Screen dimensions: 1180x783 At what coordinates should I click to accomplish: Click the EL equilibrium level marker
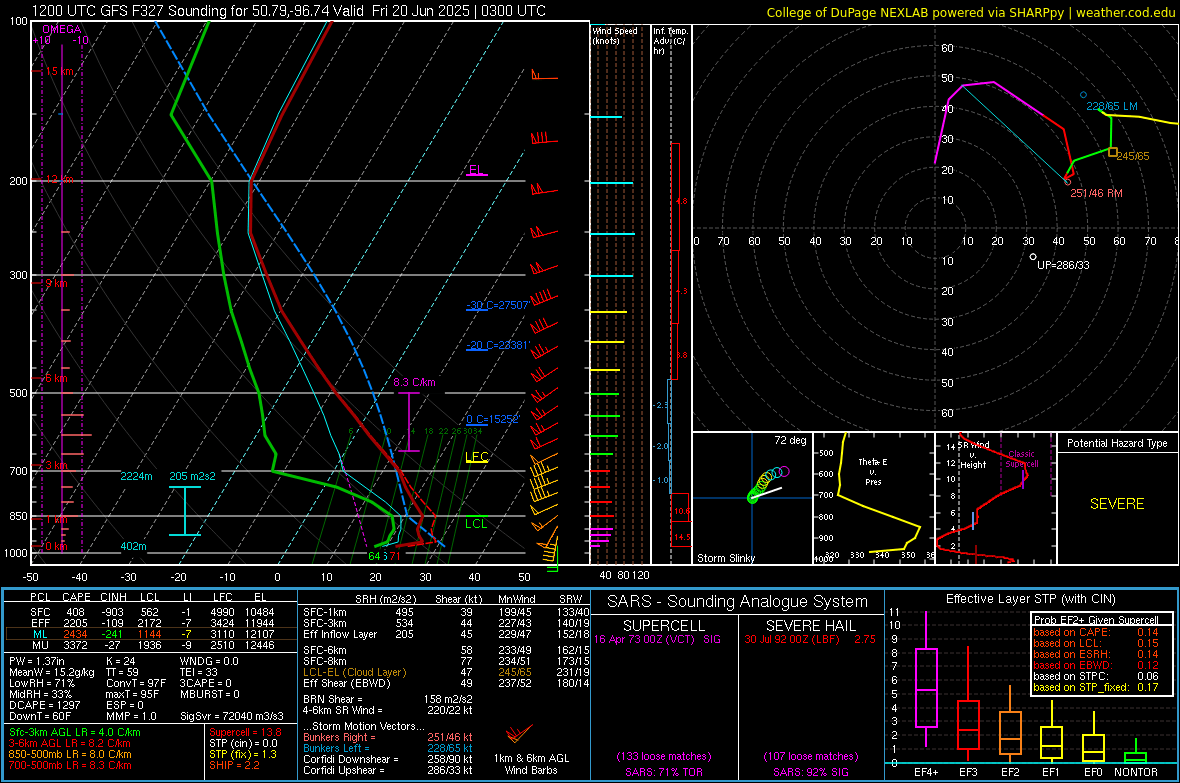click(x=476, y=169)
